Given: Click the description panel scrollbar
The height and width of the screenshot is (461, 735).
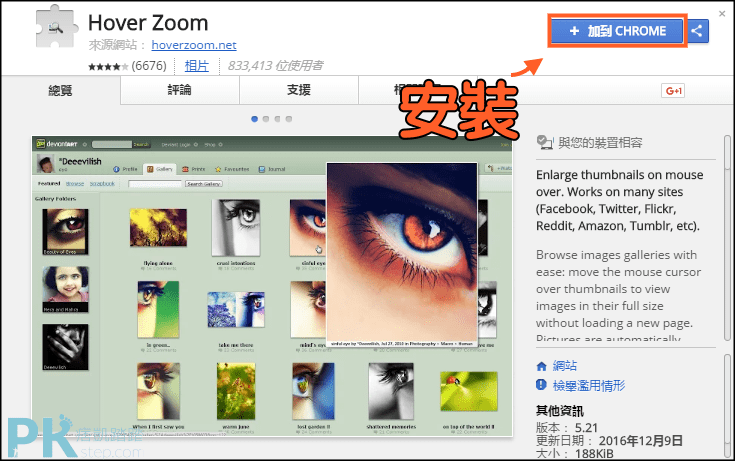Looking at the screenshot, I should click(728, 238).
